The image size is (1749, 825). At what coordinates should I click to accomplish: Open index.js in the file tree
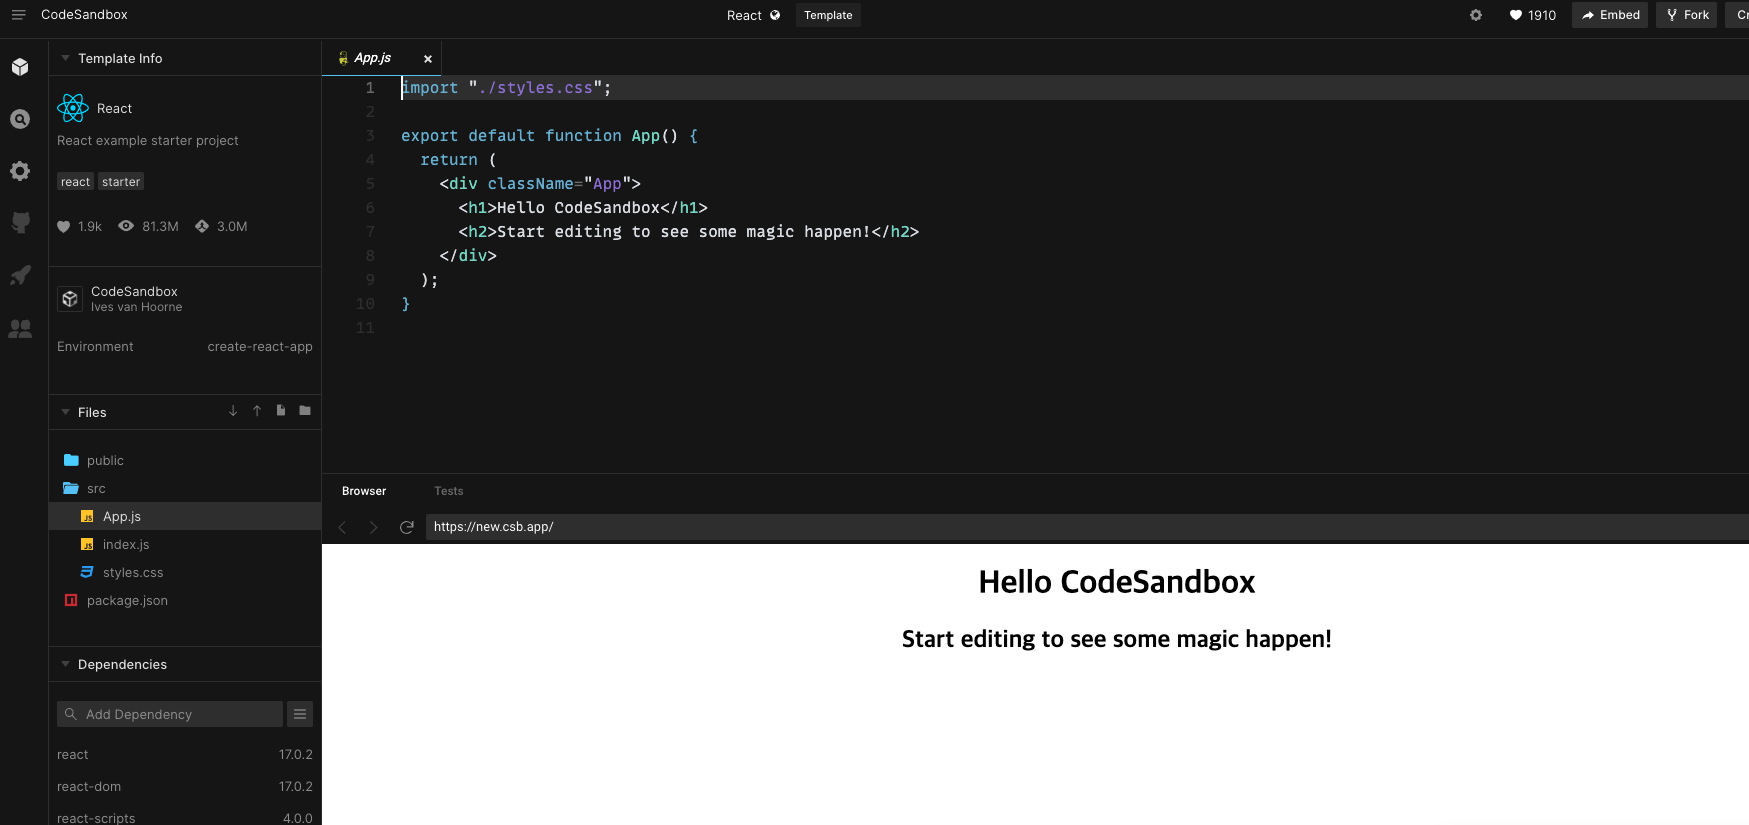185,545
